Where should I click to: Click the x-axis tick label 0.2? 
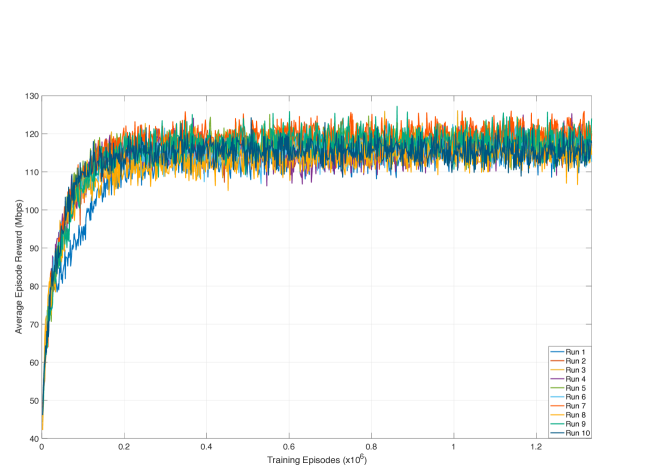click(124, 447)
